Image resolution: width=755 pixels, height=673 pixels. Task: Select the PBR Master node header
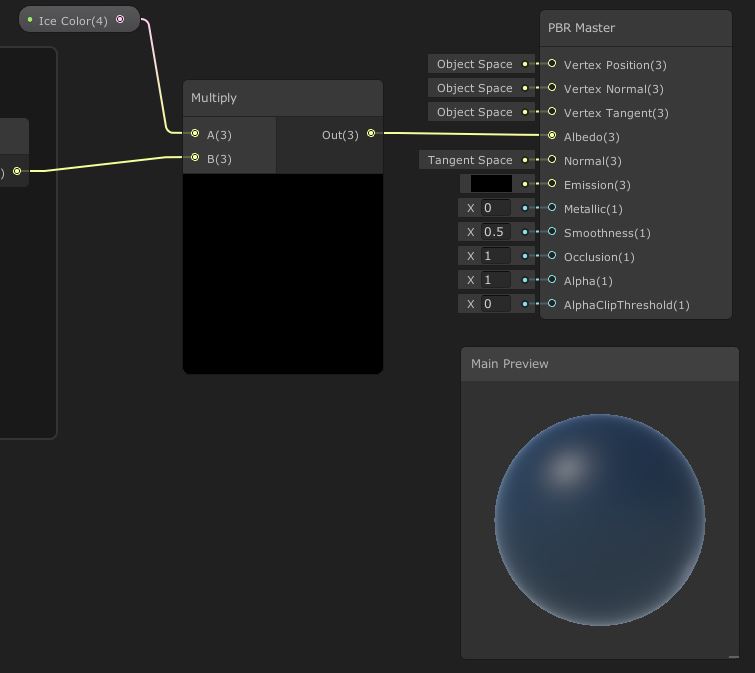pos(635,28)
